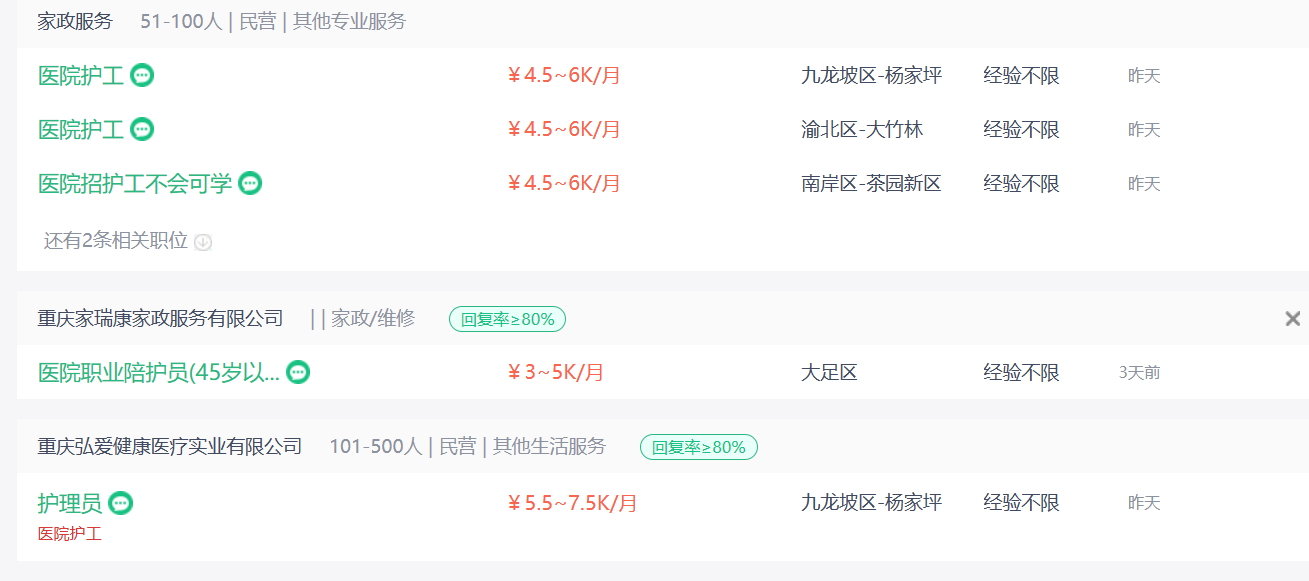Open chat icon beside first 医院护工 listing
Screen dimensions: 1309x581
click(x=142, y=75)
